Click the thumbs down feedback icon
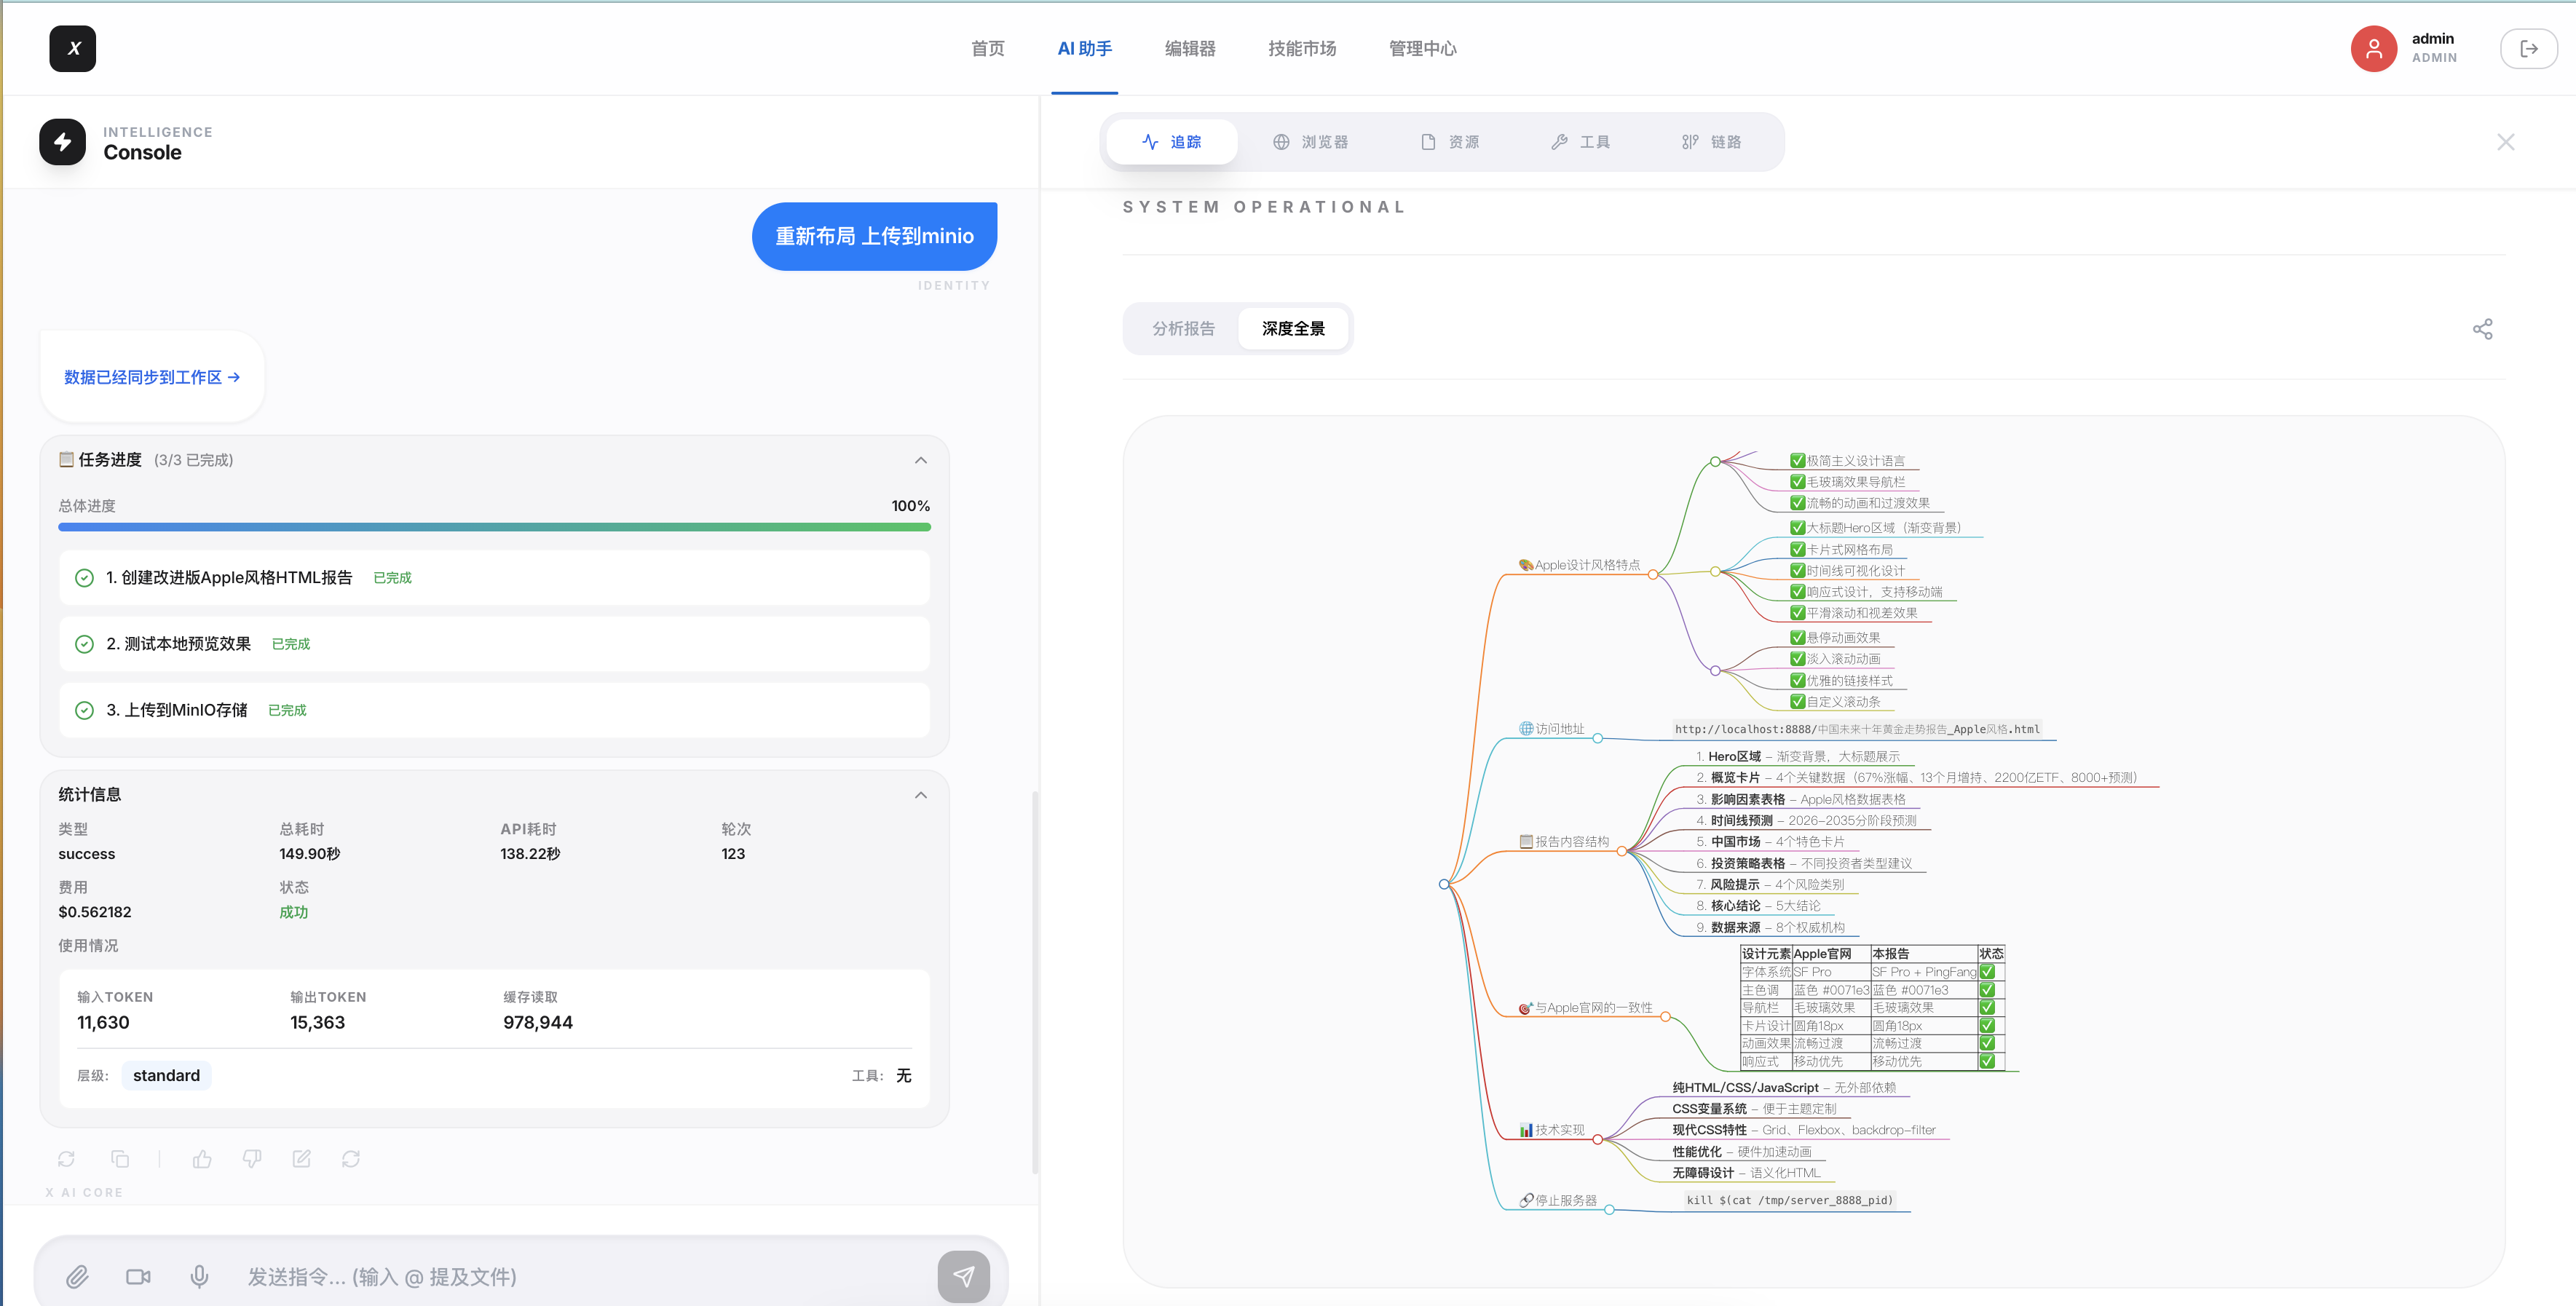The image size is (2576, 1306). 252,1158
